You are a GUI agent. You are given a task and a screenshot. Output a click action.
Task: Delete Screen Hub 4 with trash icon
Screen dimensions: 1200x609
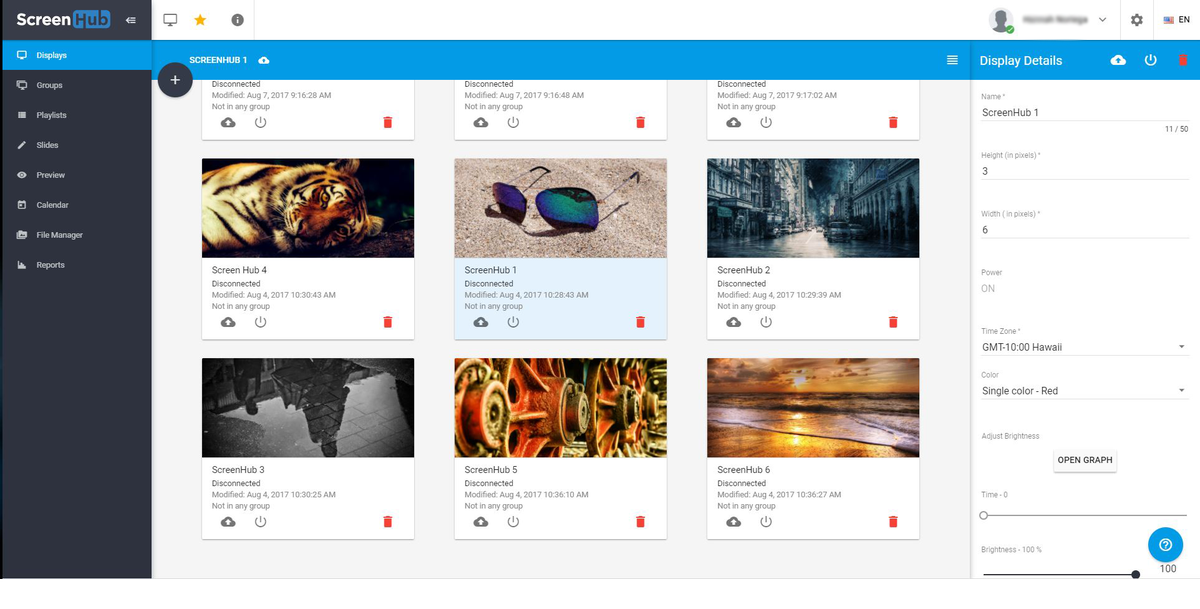coord(388,322)
